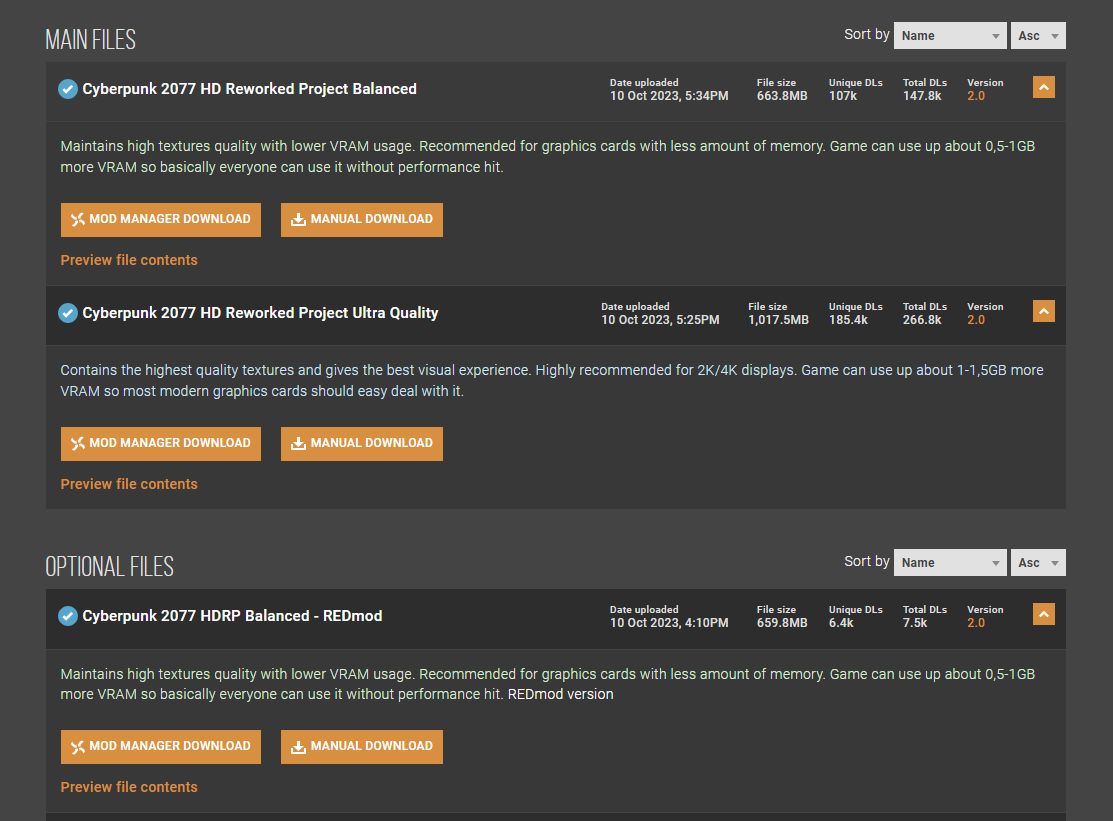Click total downloads value 7.5k
Image resolution: width=1113 pixels, height=821 pixels.
[915, 623]
